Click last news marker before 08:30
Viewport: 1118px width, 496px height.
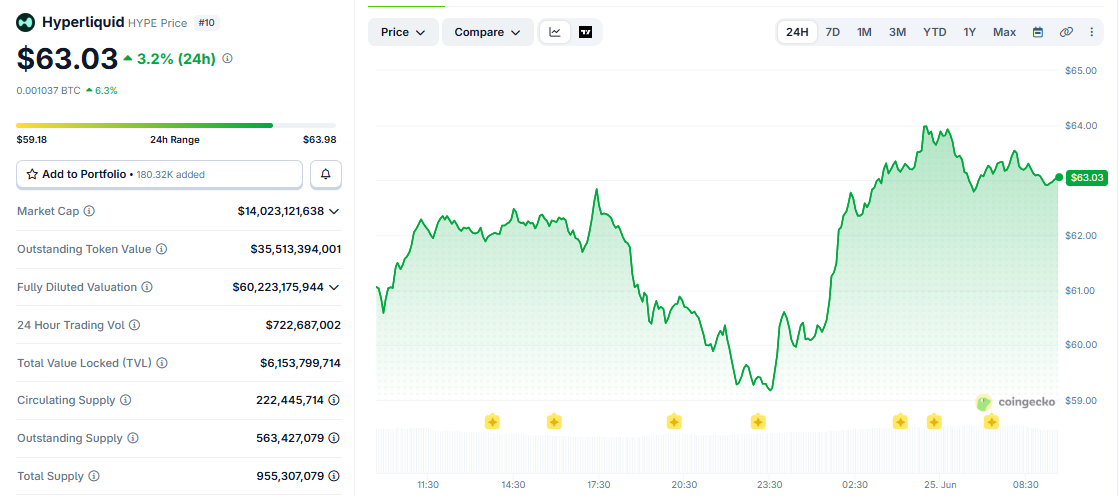click(x=991, y=422)
